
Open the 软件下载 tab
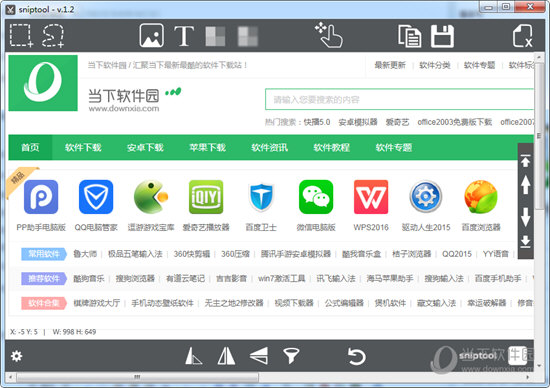(x=83, y=147)
